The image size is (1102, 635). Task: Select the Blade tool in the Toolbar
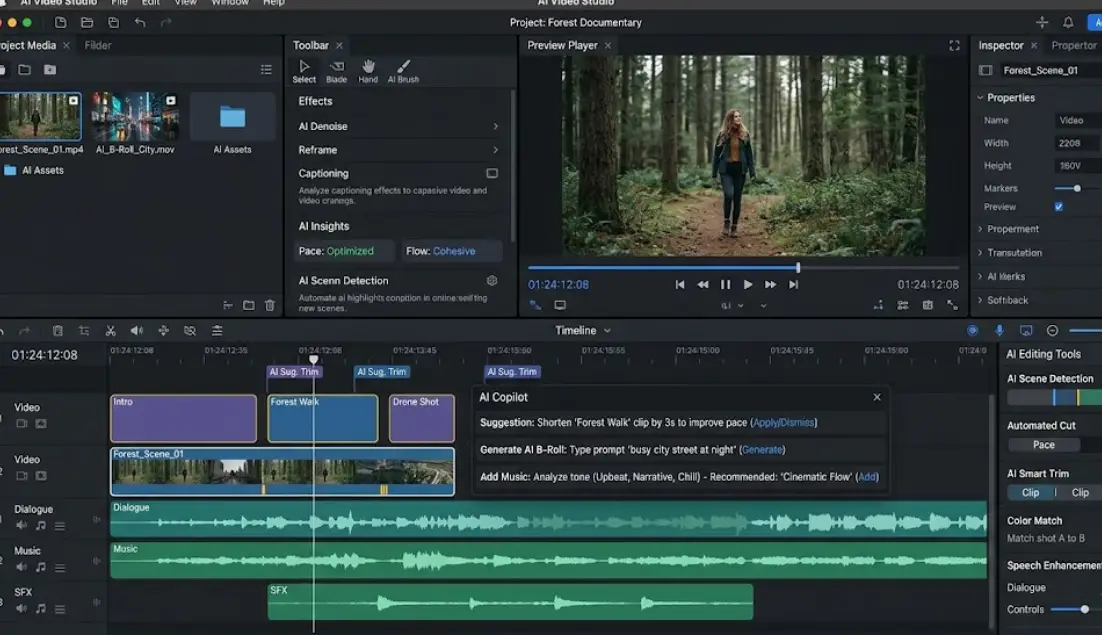coord(337,70)
